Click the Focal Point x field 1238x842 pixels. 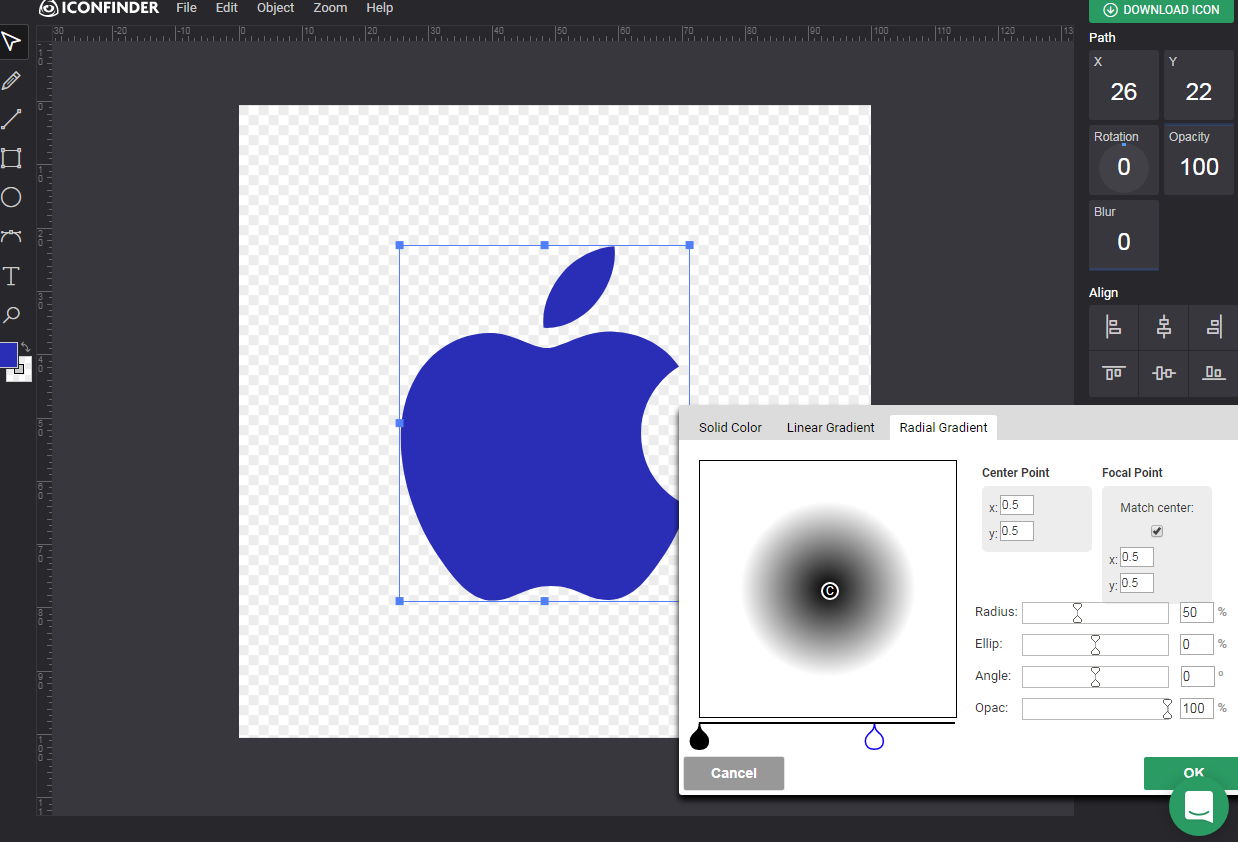pos(1137,557)
